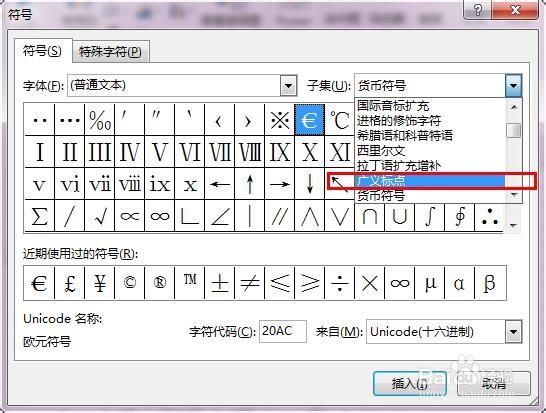Viewport: 546px width, 413px height.
Task: Open the 字体 font dropdown arrow
Action: 288,85
